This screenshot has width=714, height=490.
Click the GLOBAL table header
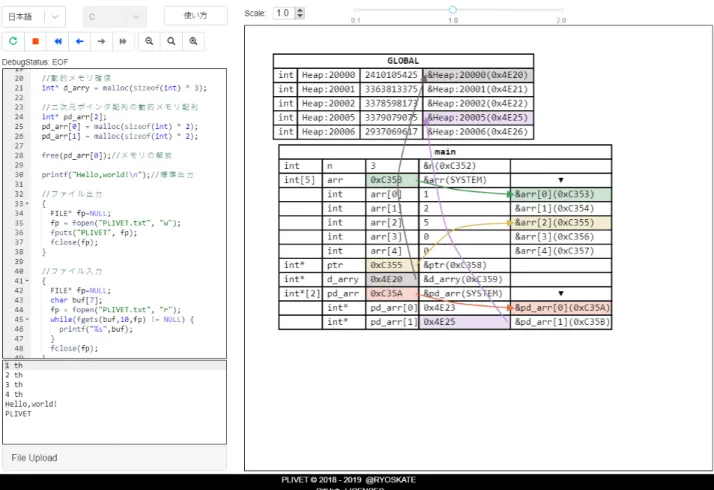403,61
